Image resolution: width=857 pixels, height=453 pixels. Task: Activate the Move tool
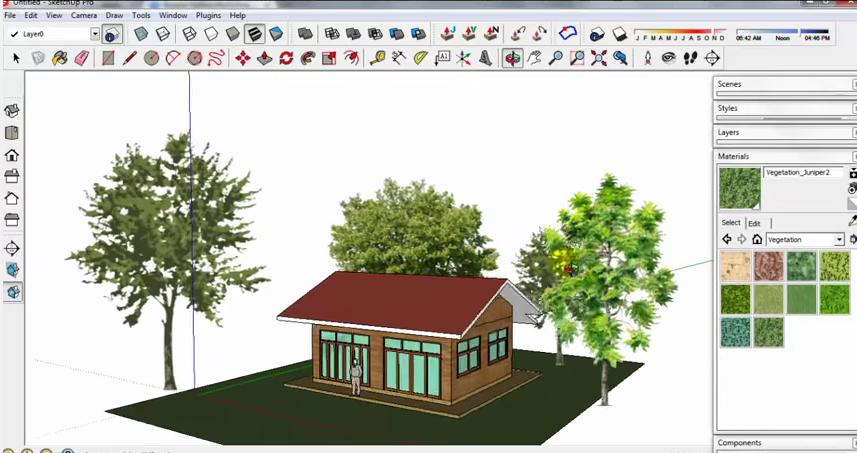click(x=243, y=58)
